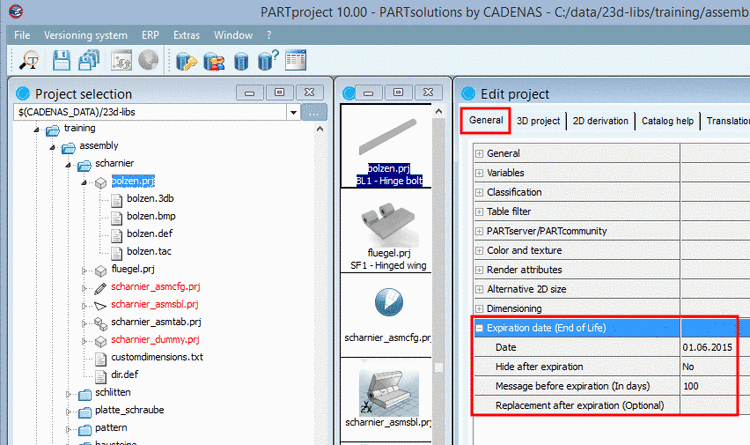Open the ERP menu

[150, 35]
